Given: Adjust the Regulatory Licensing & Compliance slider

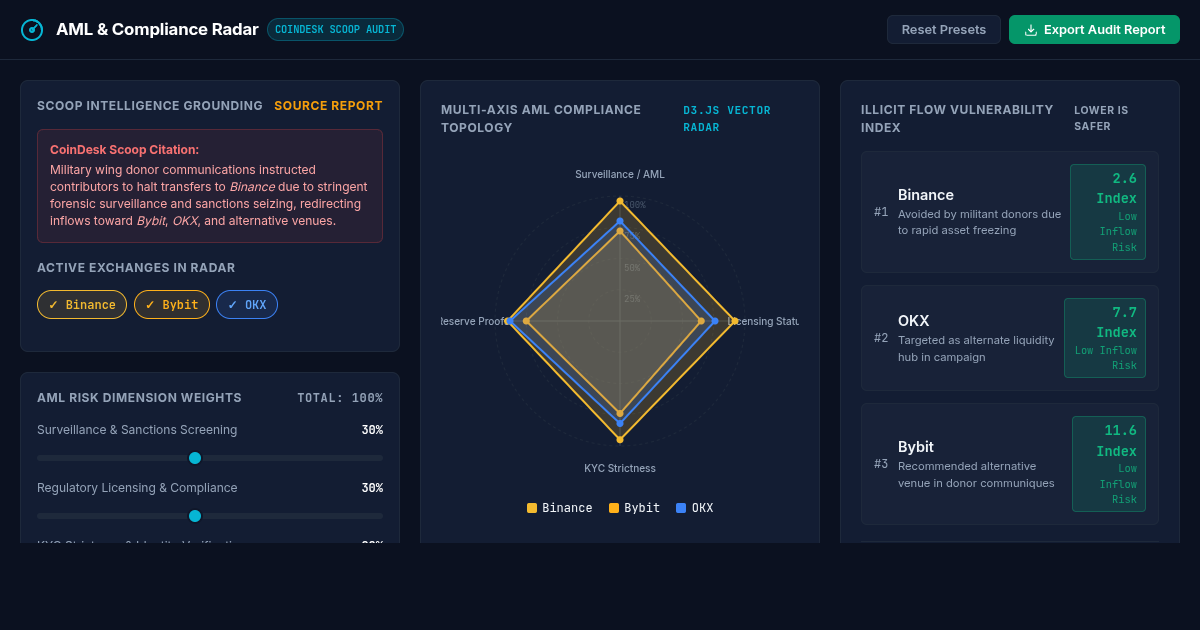Looking at the screenshot, I should click(210, 516).
